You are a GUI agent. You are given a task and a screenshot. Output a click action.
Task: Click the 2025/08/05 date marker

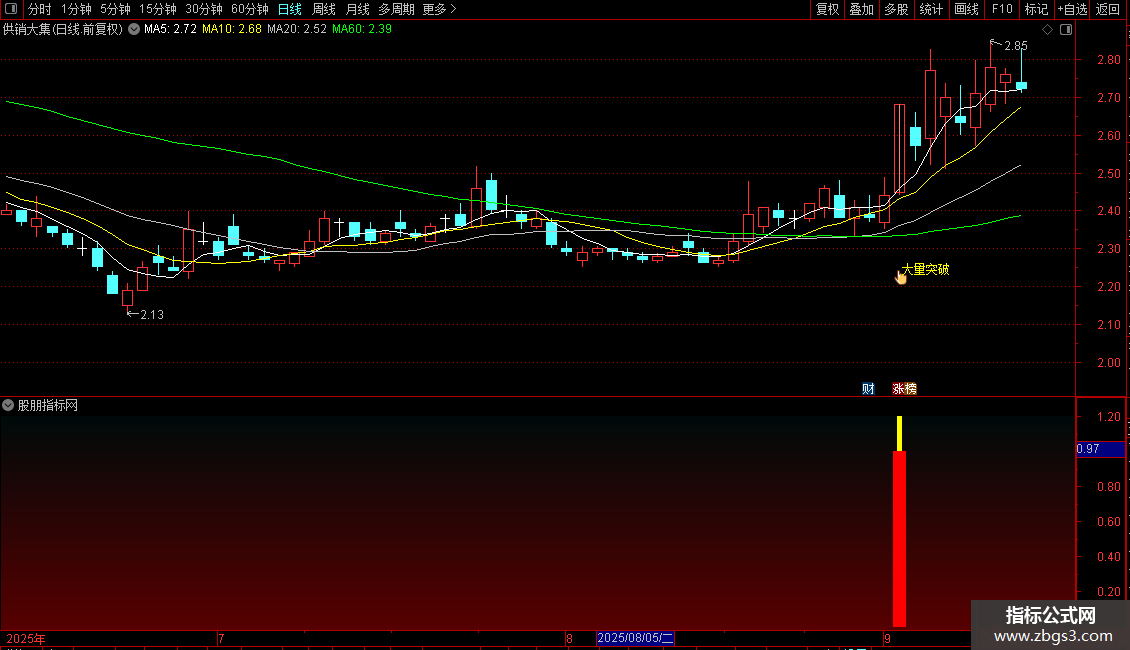click(x=635, y=638)
